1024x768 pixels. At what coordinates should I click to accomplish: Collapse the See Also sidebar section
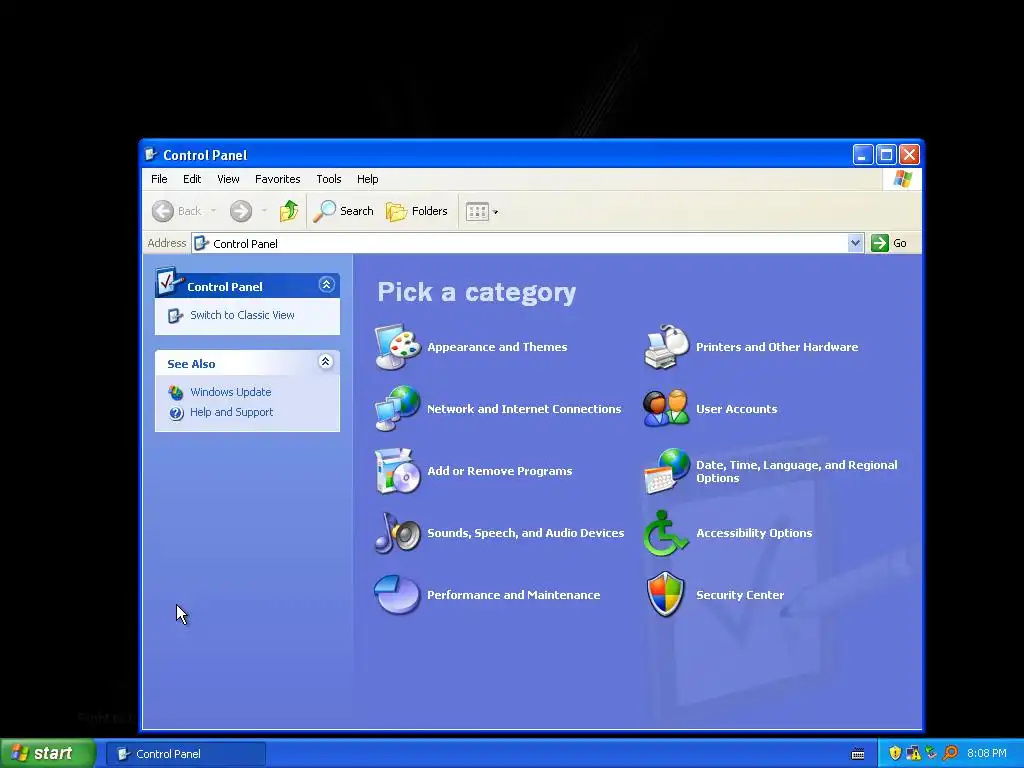325,362
